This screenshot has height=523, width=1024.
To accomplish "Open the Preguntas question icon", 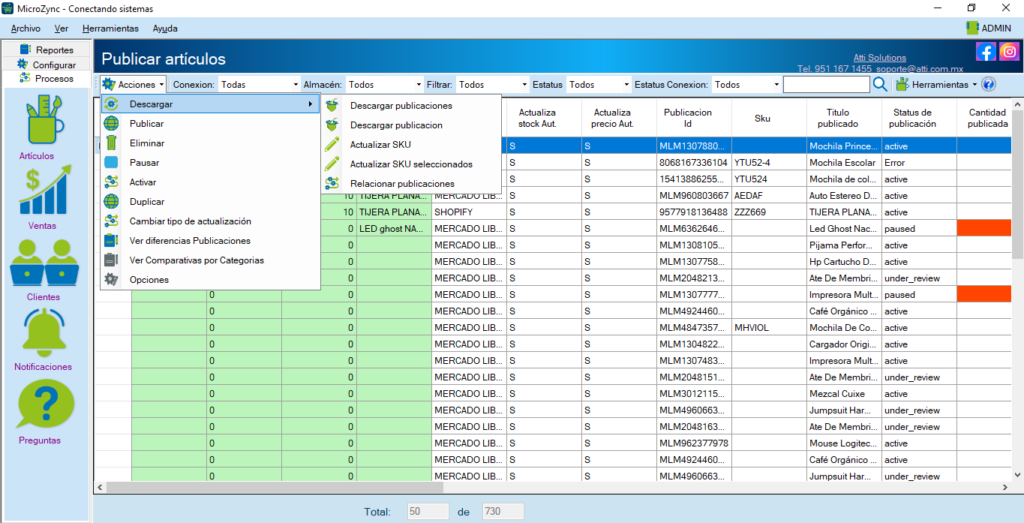I will click(45, 404).
